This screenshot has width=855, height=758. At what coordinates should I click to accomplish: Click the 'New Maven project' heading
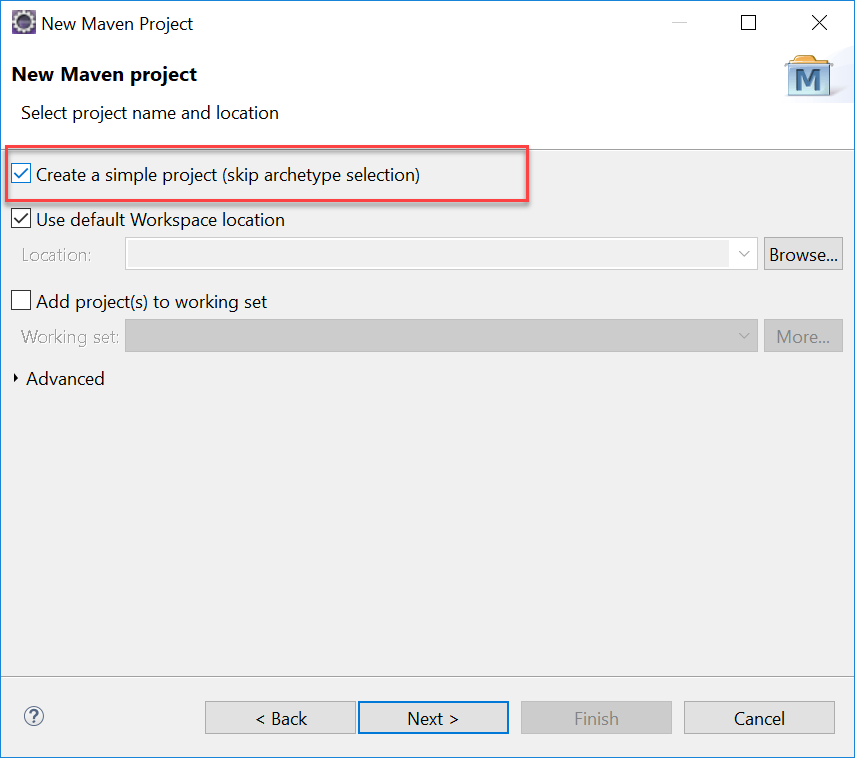pyautogui.click(x=104, y=74)
